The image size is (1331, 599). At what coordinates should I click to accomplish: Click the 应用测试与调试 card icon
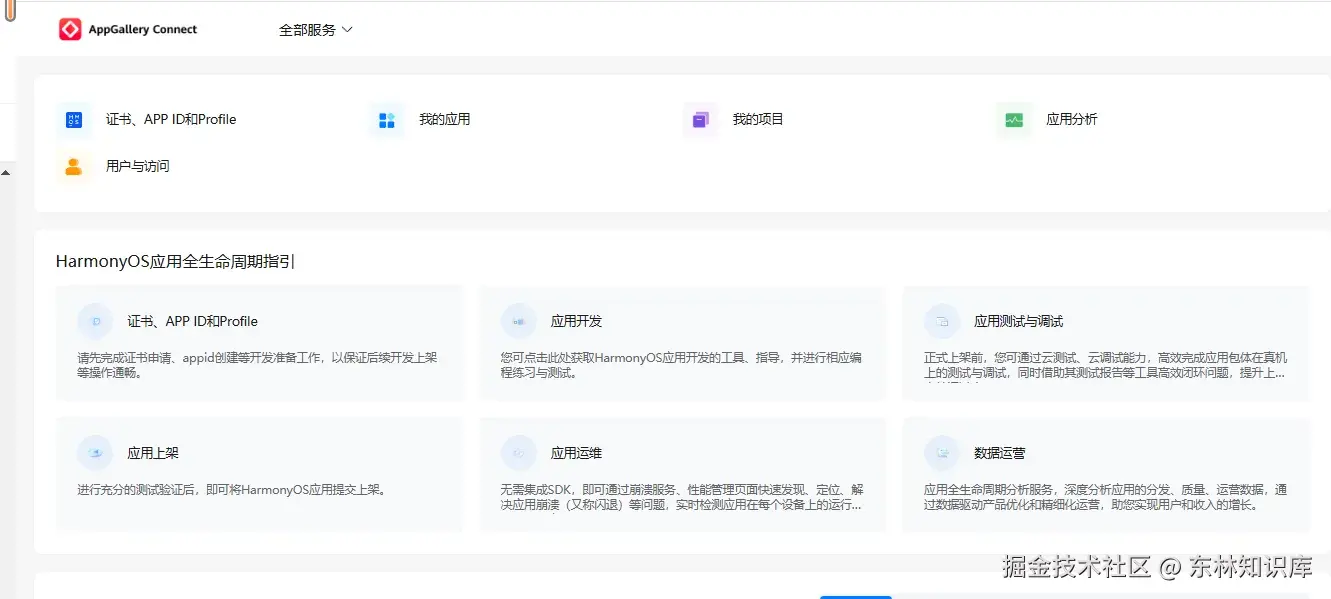[x=942, y=322]
